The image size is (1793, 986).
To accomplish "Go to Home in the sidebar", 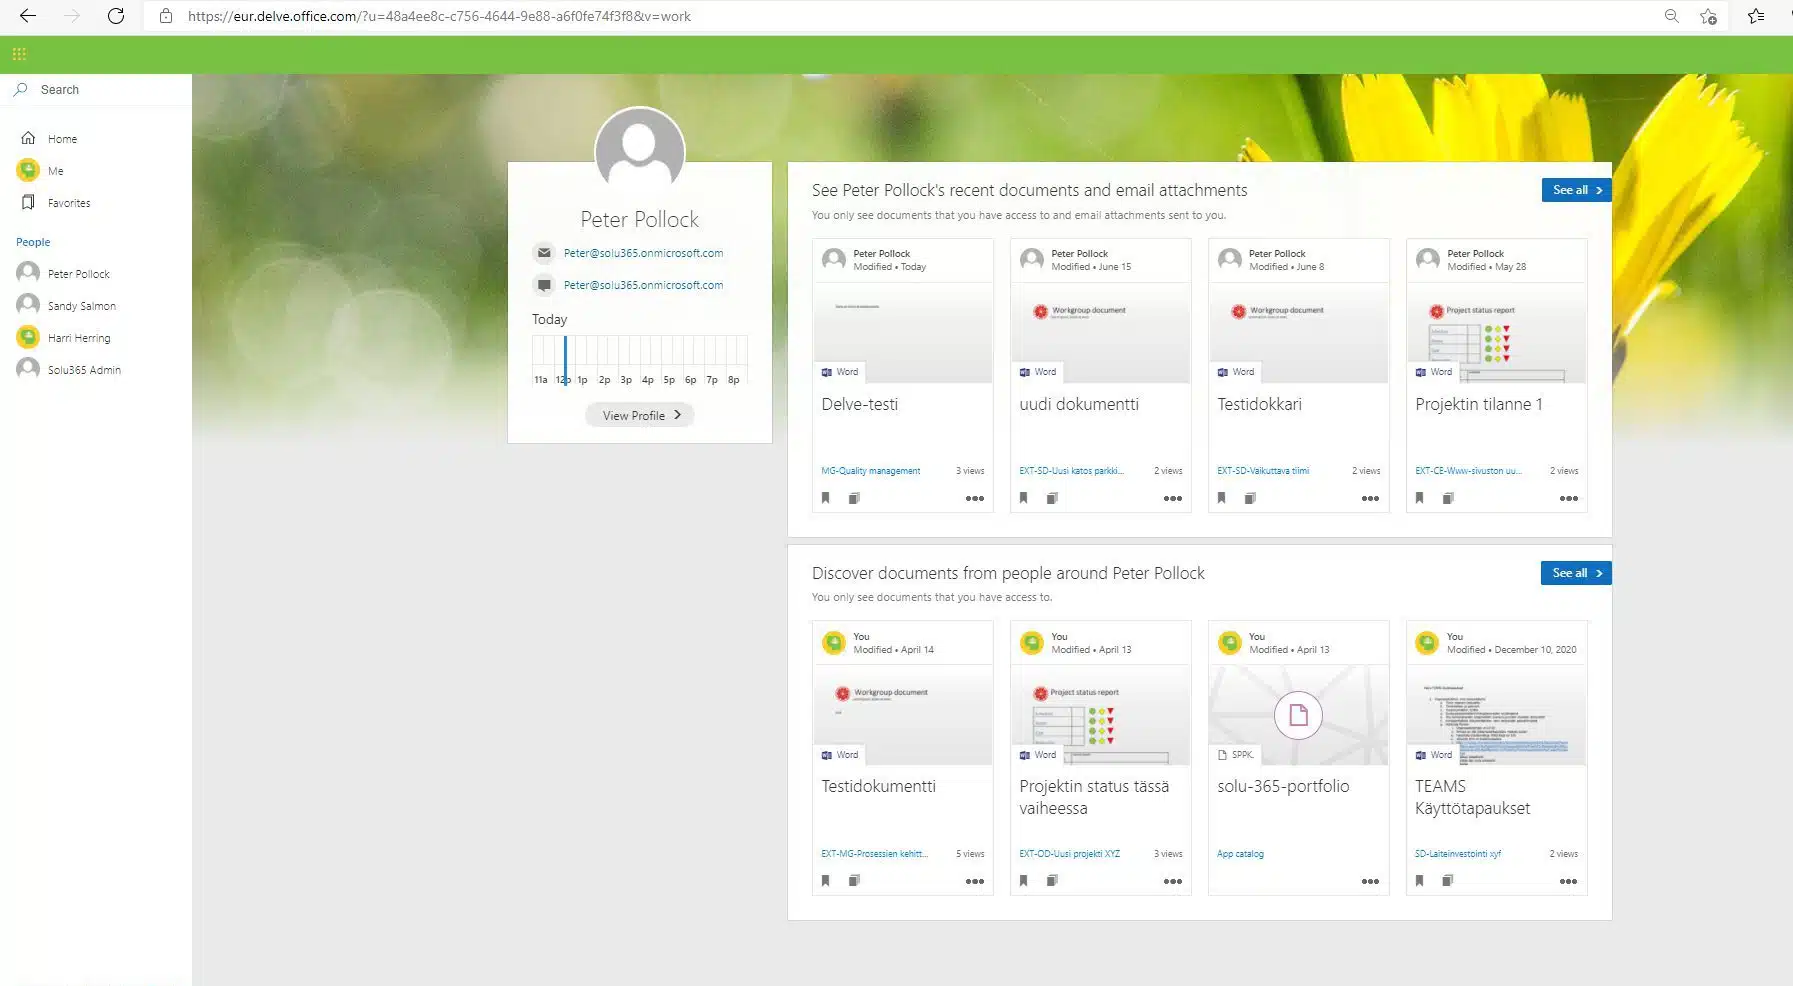I will click(x=62, y=139).
